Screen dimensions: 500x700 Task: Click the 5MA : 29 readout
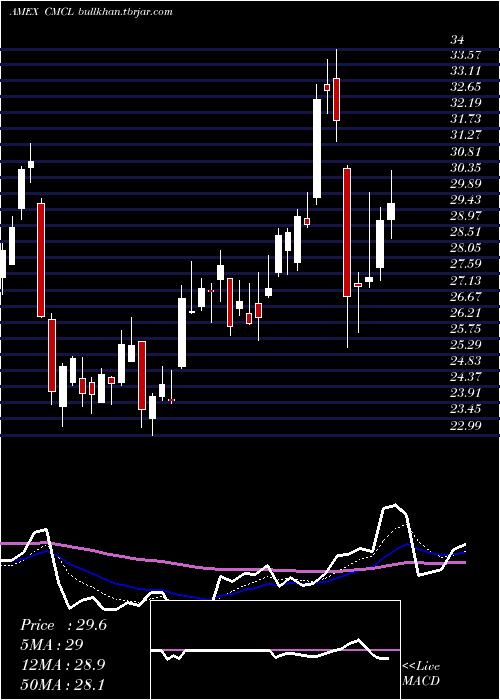click(52, 645)
